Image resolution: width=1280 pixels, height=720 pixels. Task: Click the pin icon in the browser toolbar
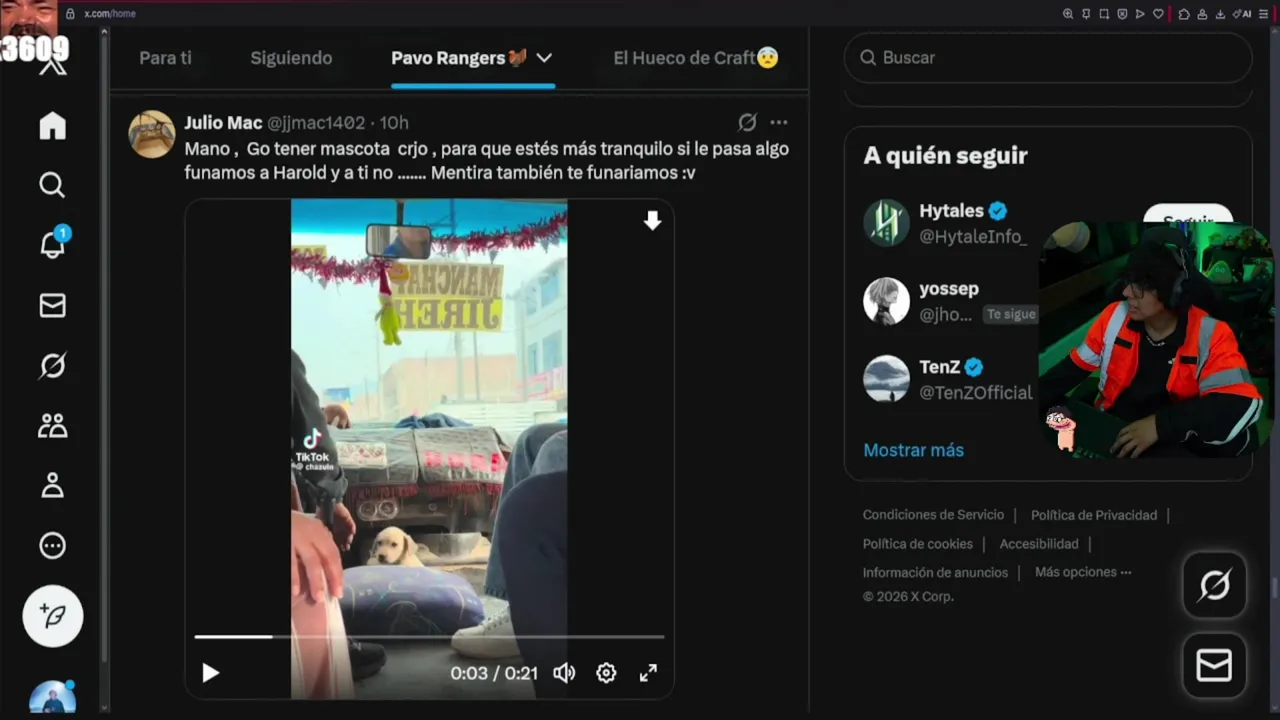[x=1086, y=14]
